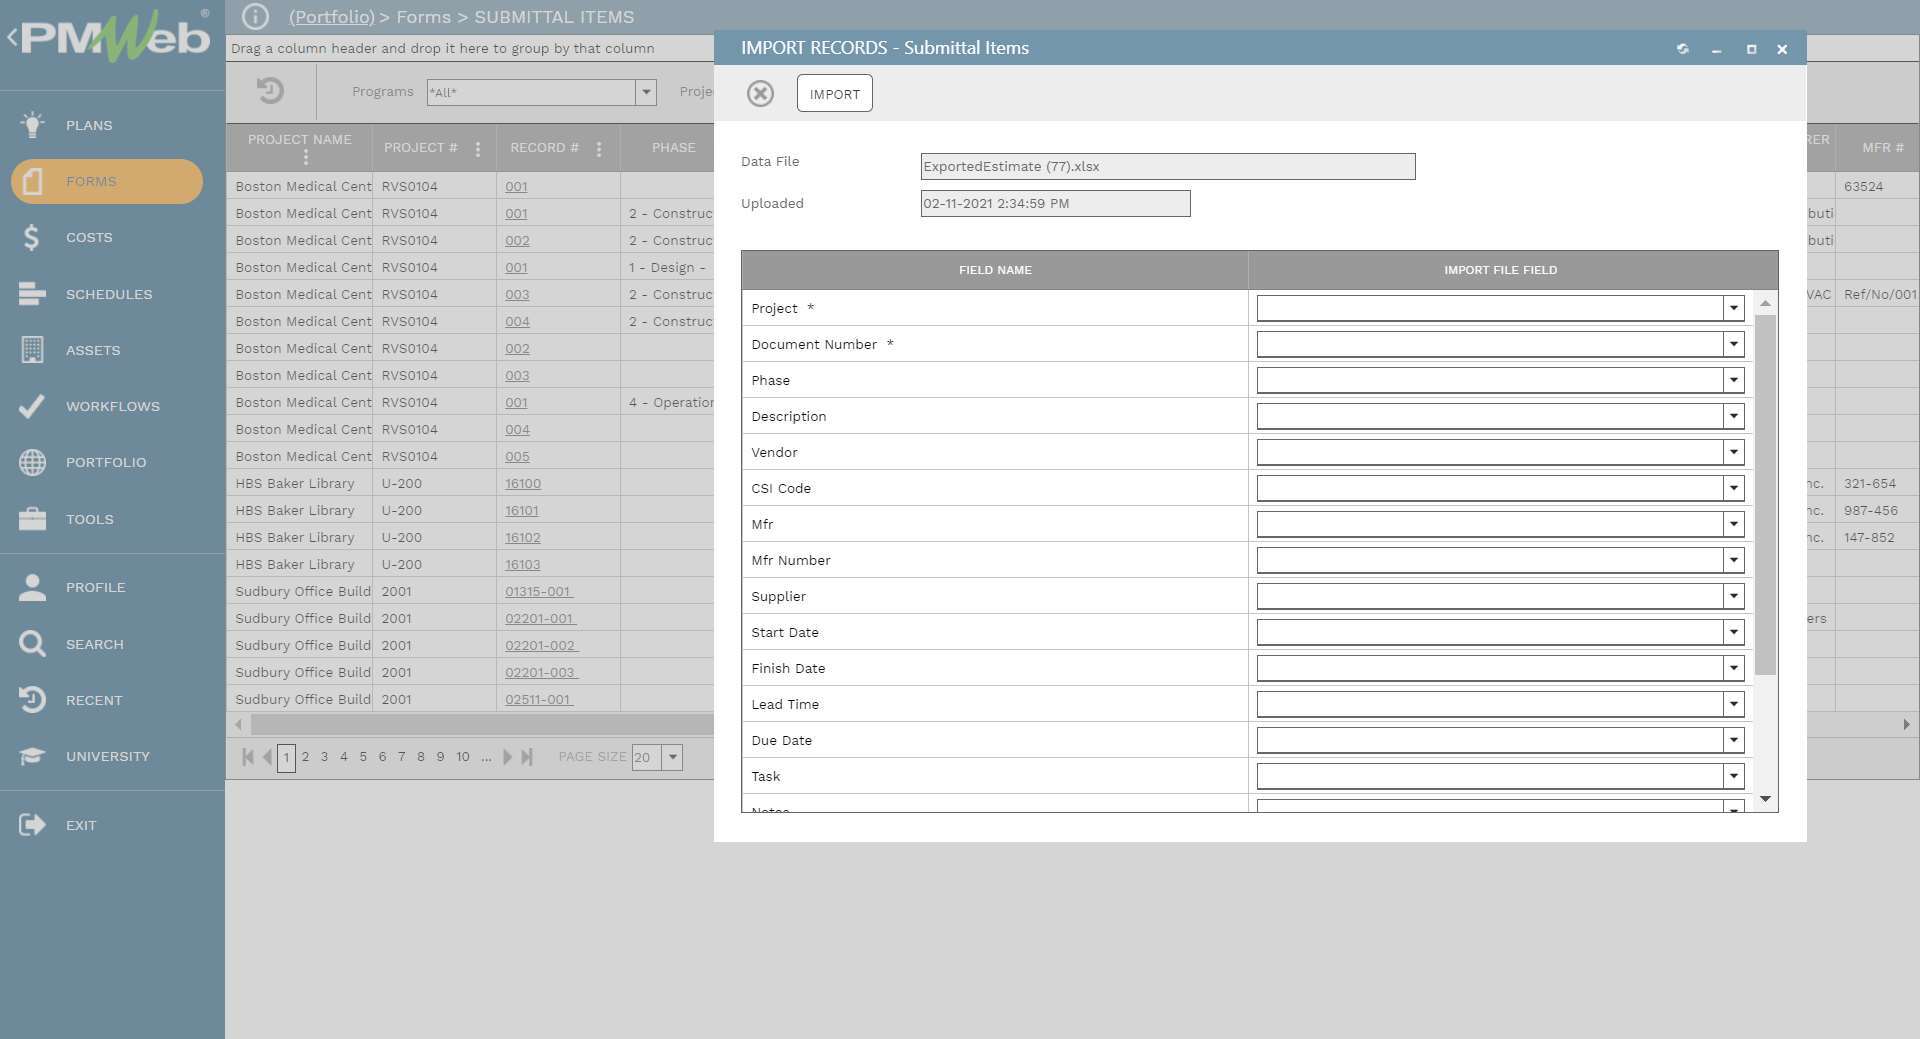
Task: Click the Workflows checkmark icon
Action: [x=32, y=406]
